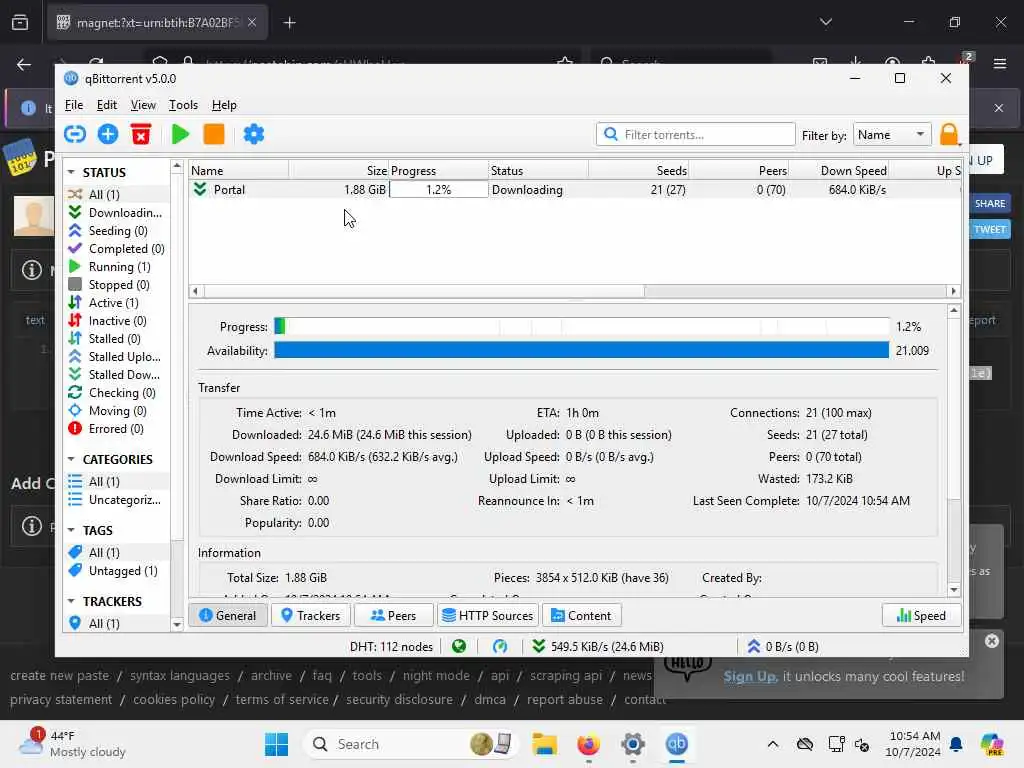
Task: Click the Sign Up link on Pastebin
Action: pyautogui.click(x=750, y=676)
